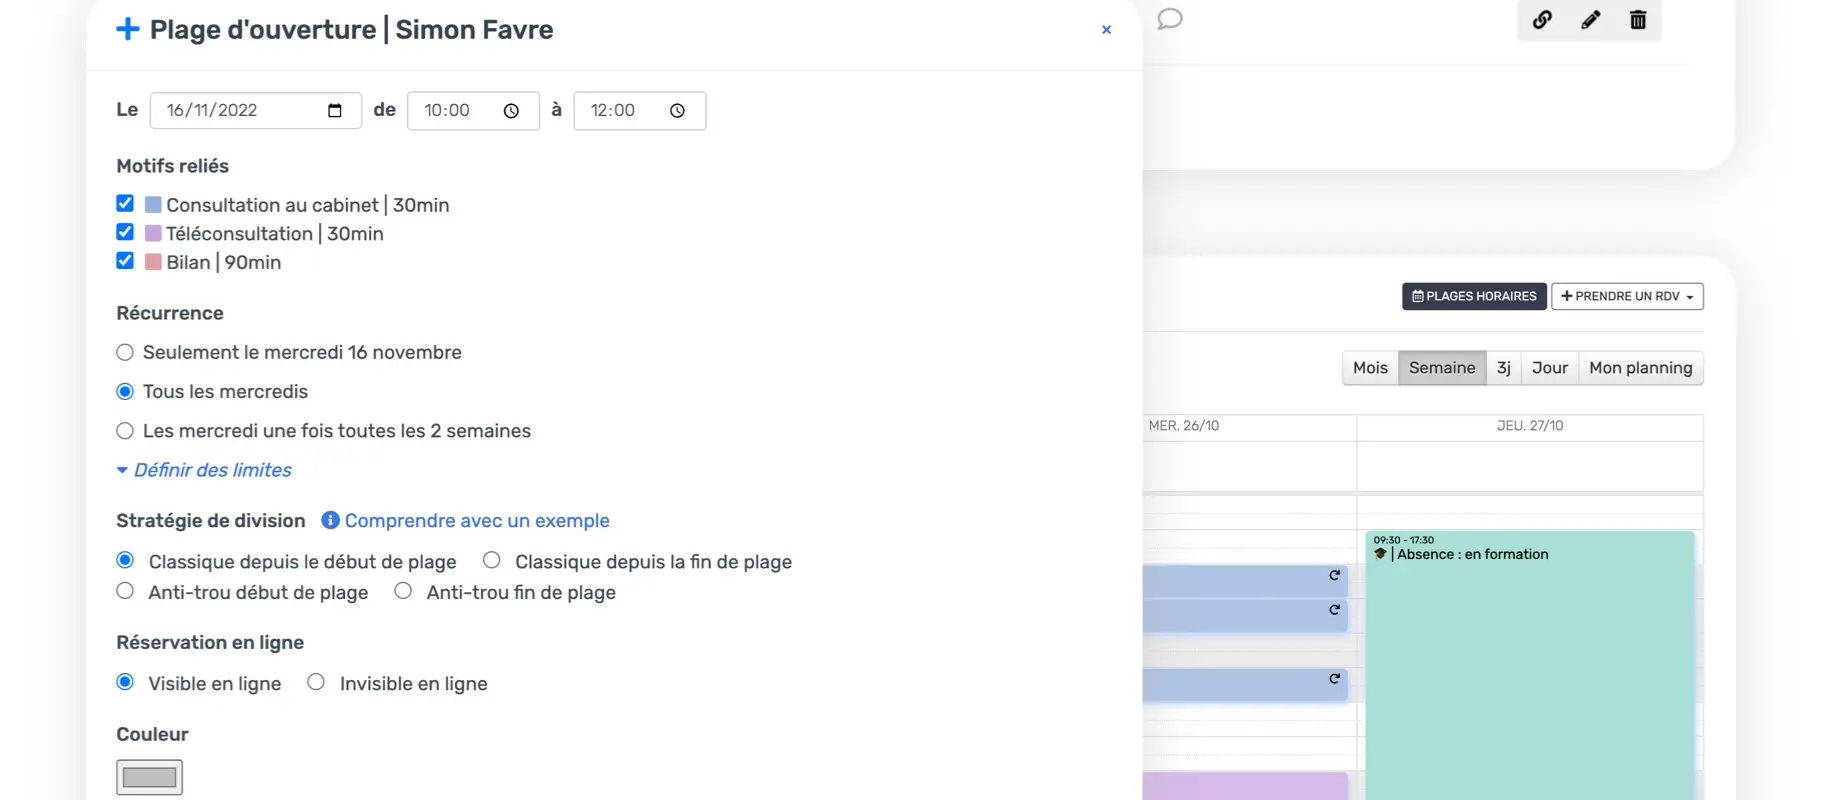This screenshot has height=800, width=1822.
Task: Click the pencil edit icon
Action: 1590,20
